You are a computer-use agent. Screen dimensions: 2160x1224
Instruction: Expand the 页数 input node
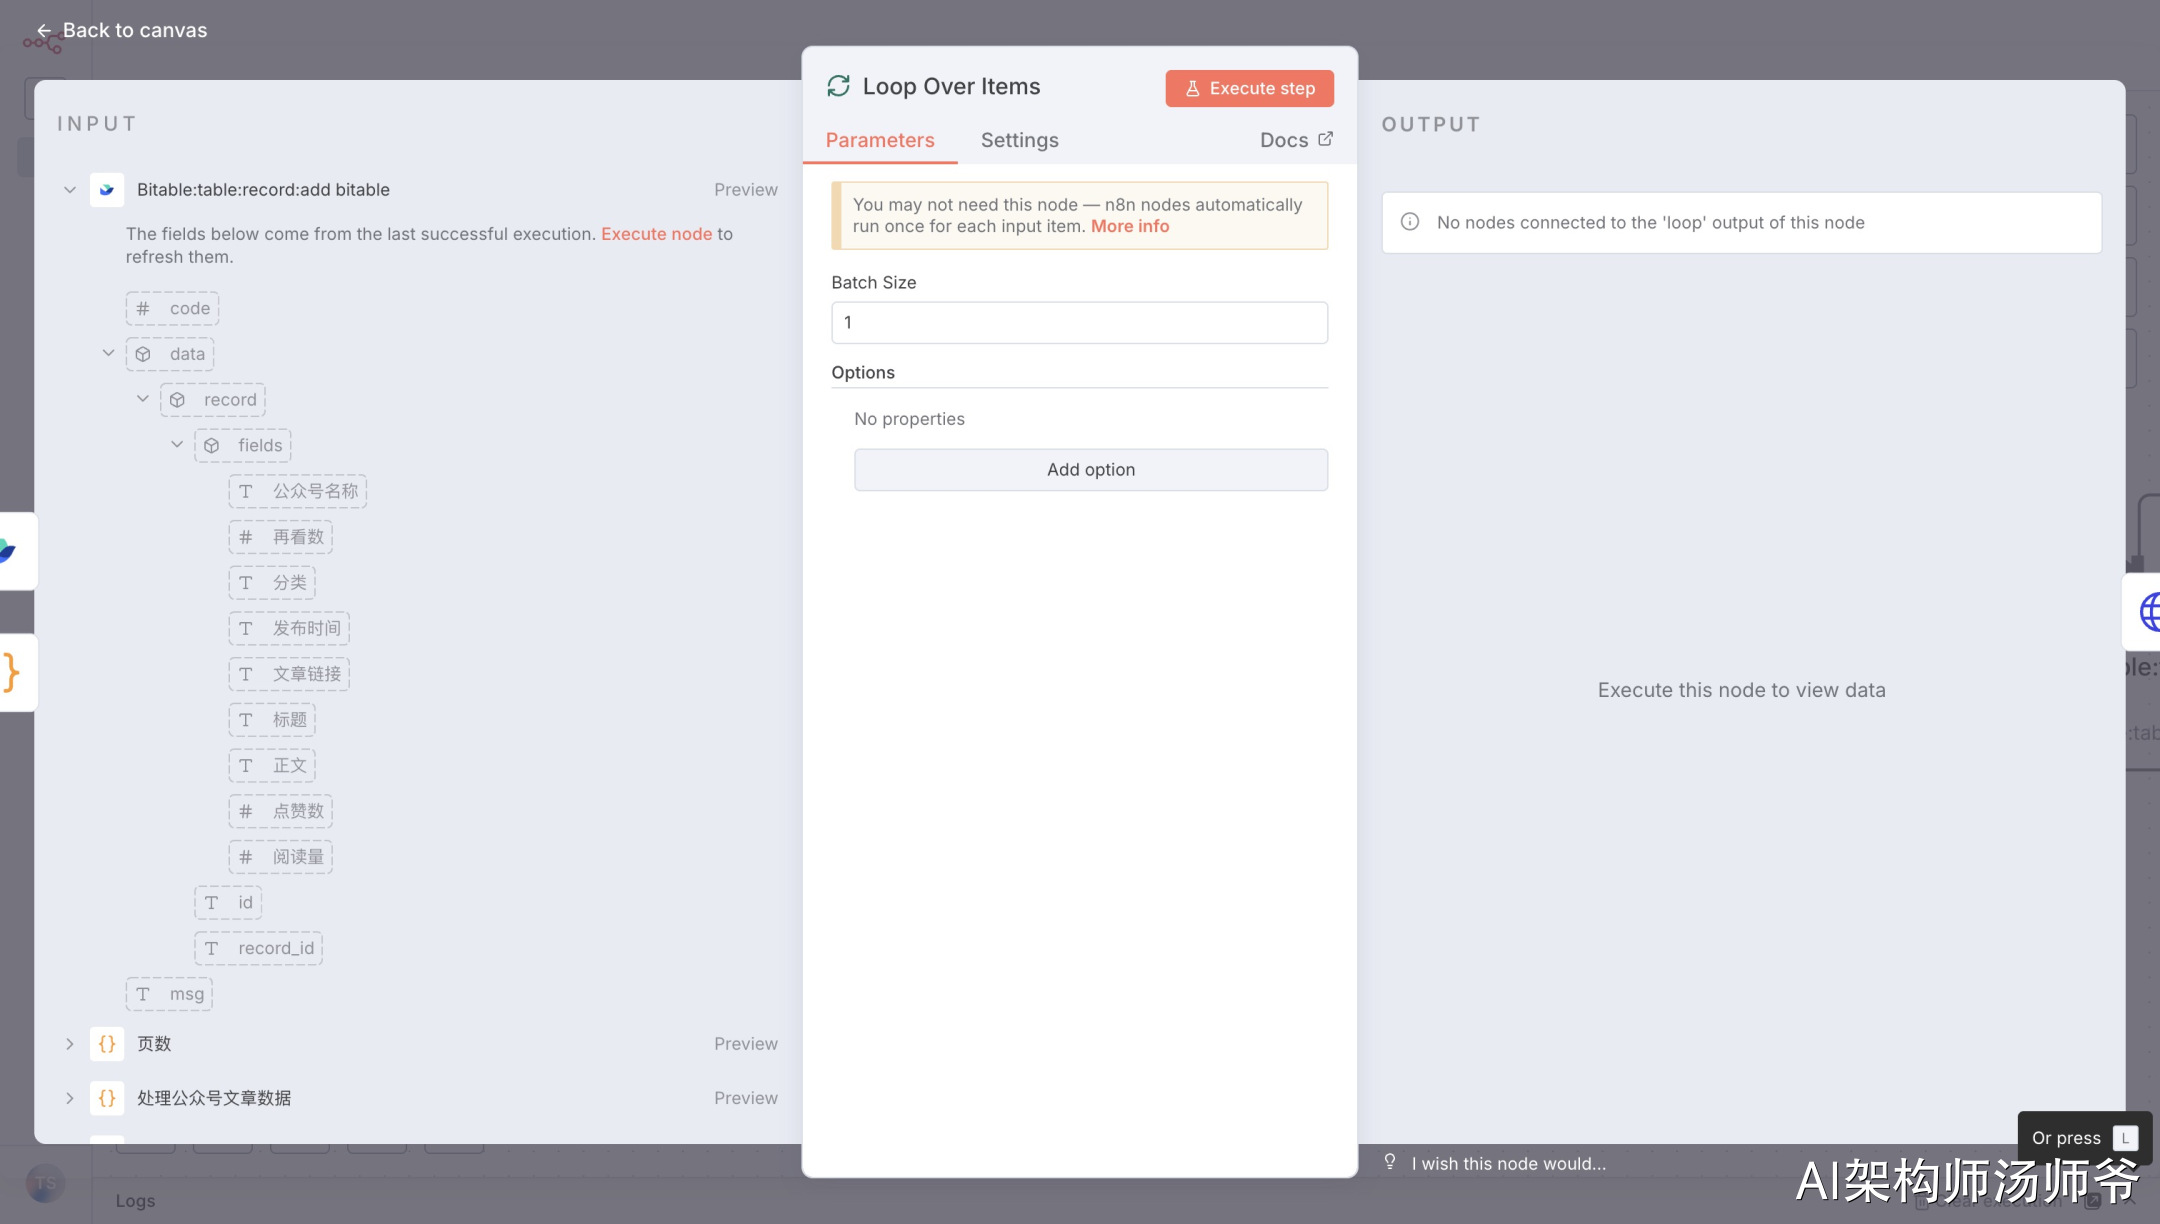[x=70, y=1044]
